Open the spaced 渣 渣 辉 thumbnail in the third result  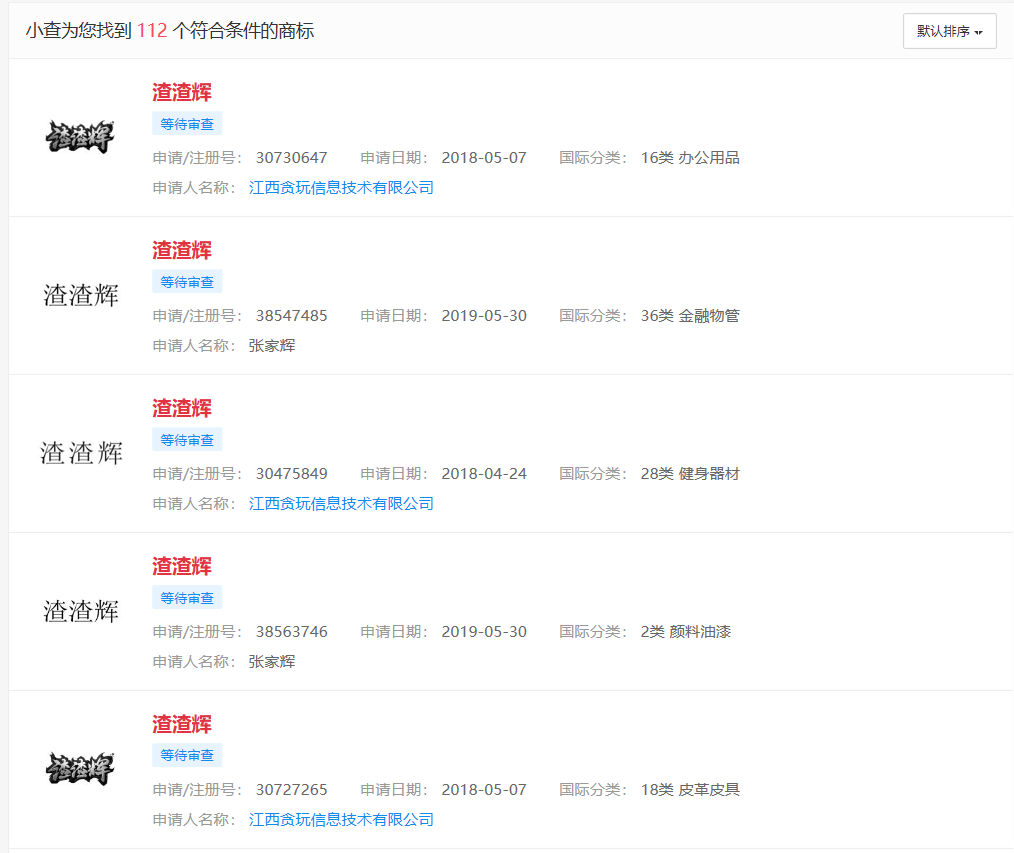point(79,451)
